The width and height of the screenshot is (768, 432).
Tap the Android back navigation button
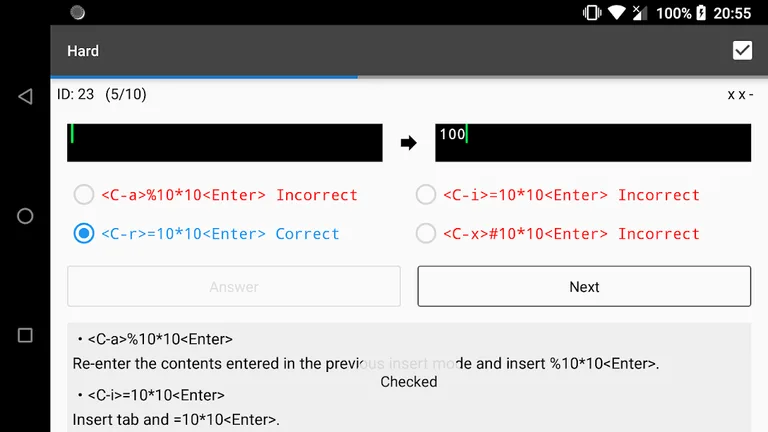(25, 96)
